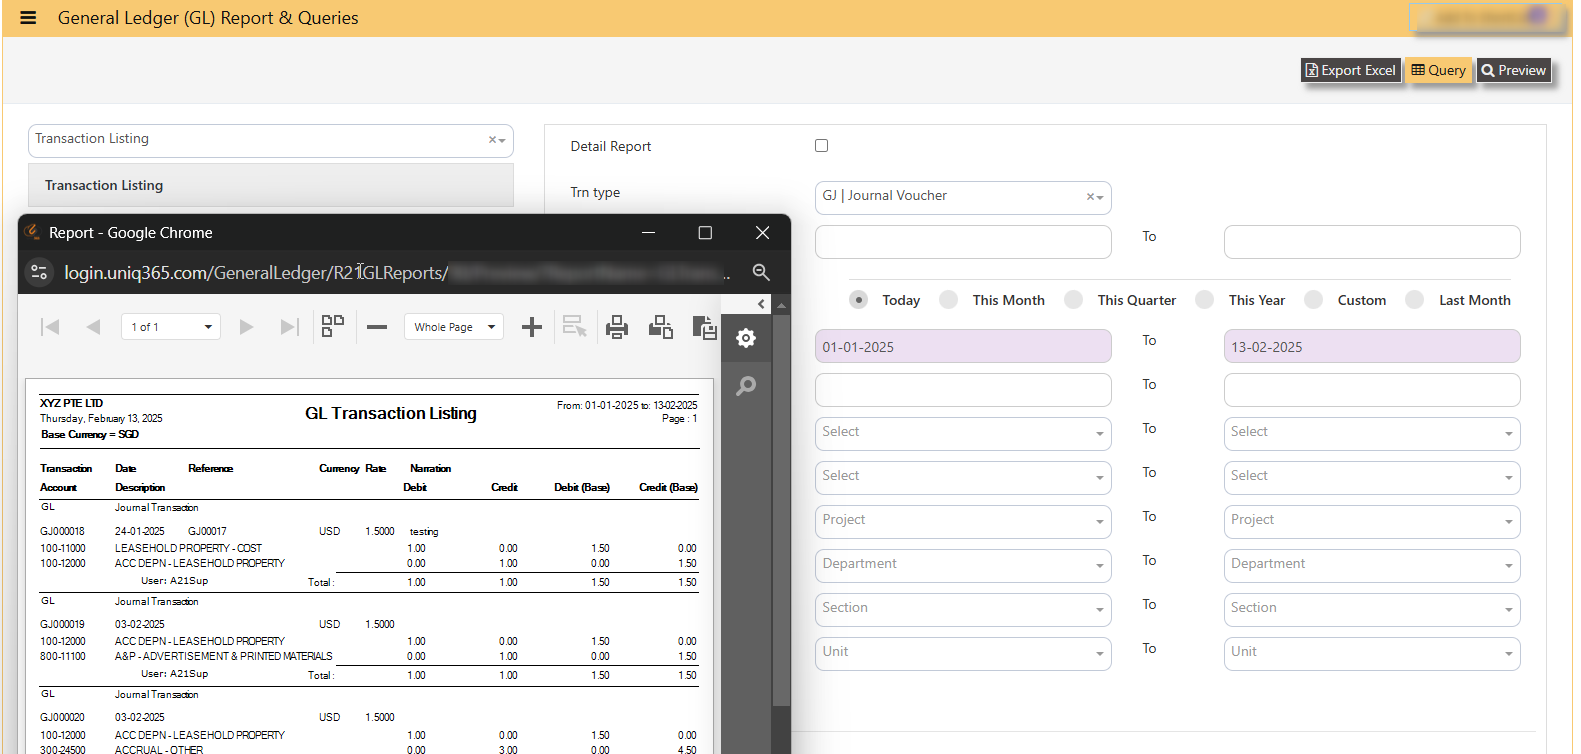Click transaction number GJ000018 in report

[x=62, y=531]
